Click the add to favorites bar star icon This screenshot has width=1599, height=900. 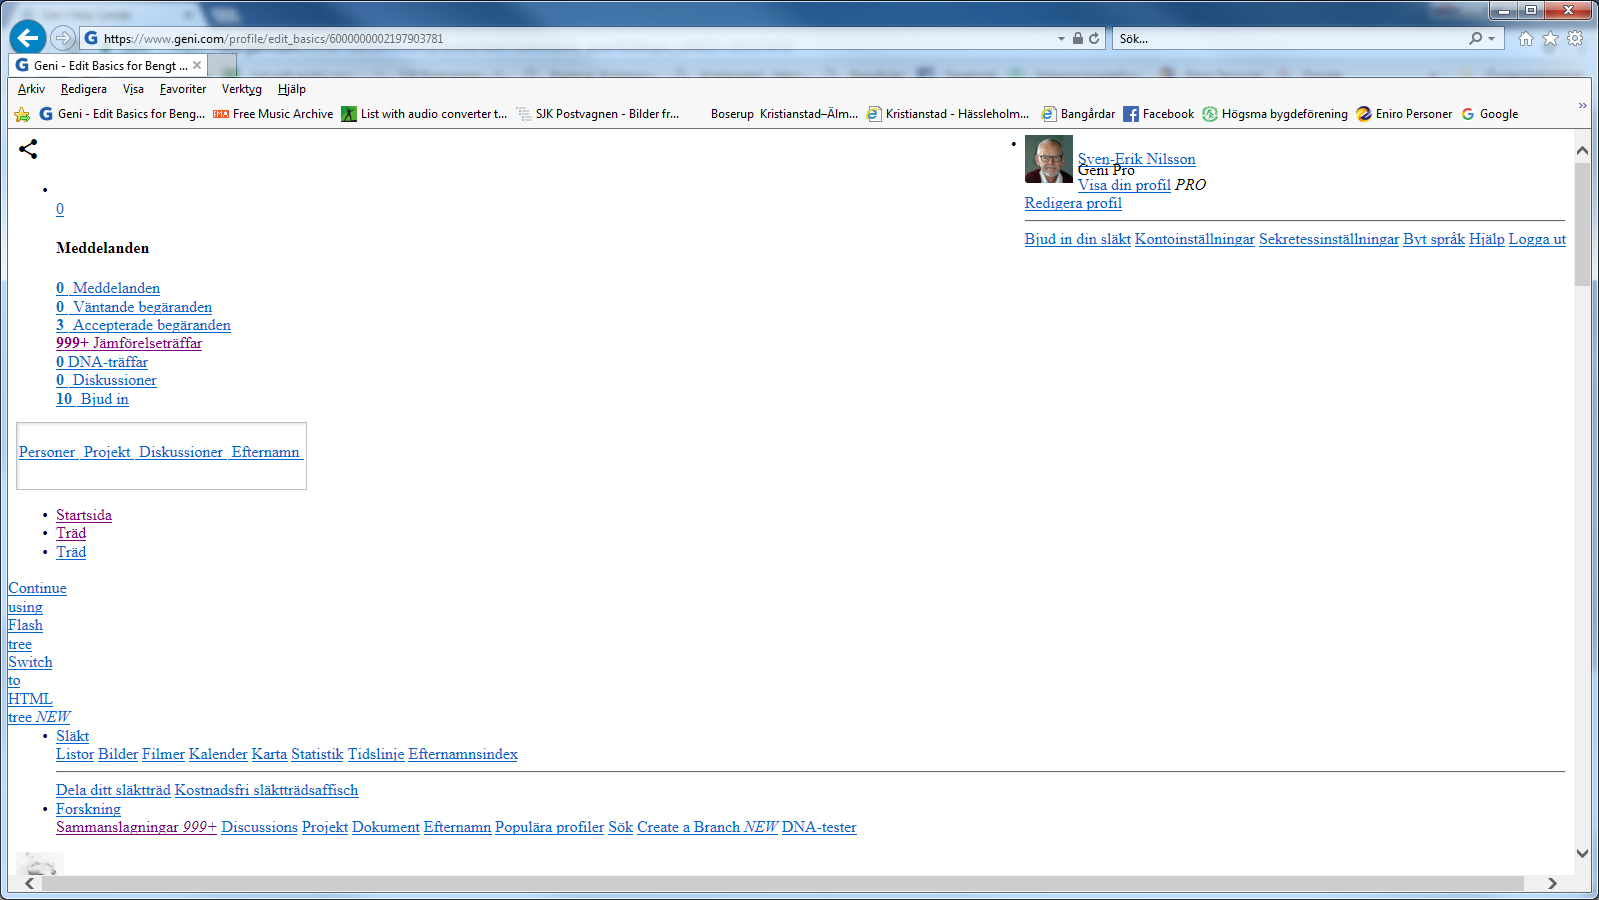tap(22, 114)
